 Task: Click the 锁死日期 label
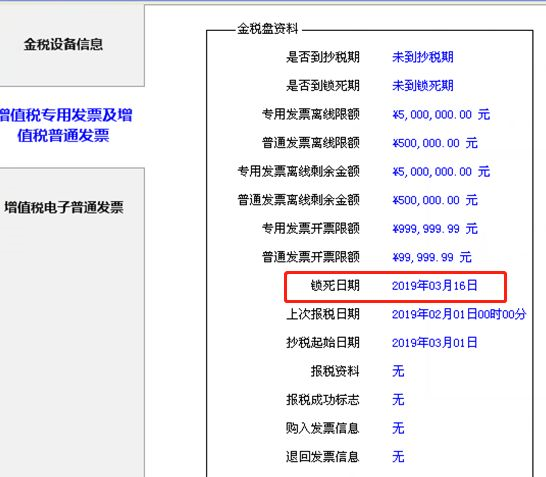click(335, 286)
